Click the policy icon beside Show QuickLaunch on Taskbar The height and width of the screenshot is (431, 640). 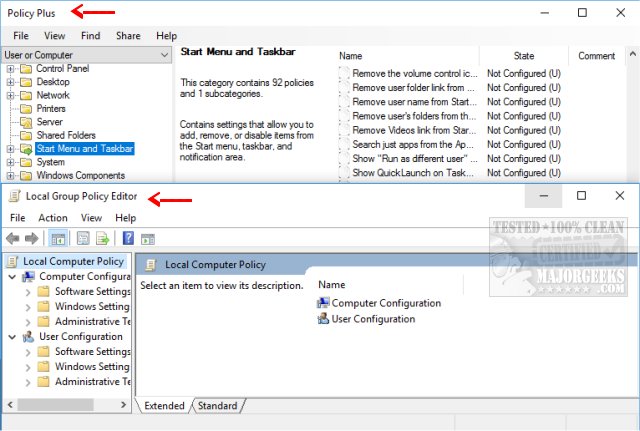344,173
